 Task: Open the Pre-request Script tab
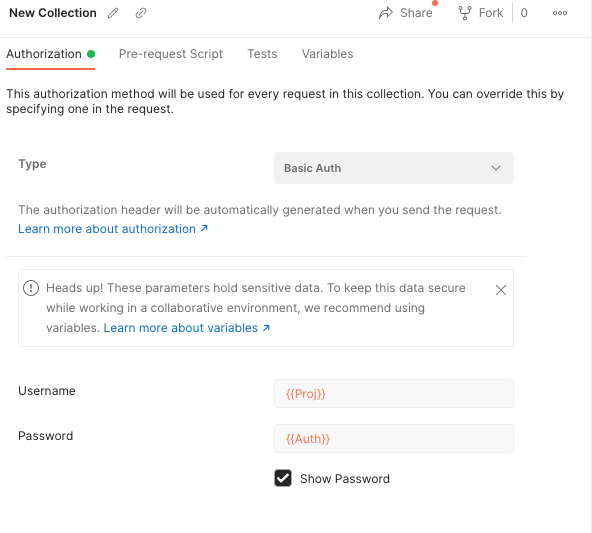(171, 54)
